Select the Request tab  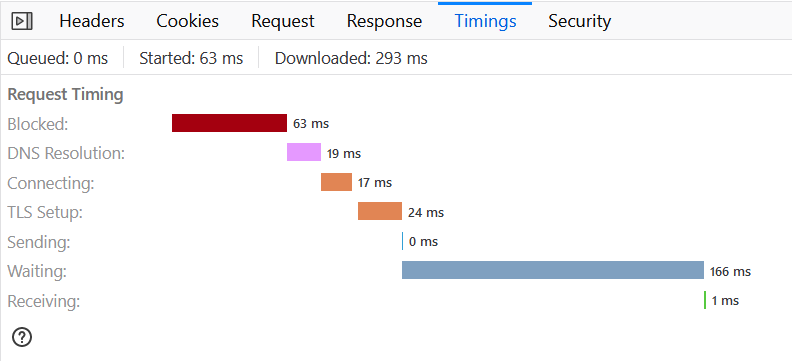tap(283, 21)
